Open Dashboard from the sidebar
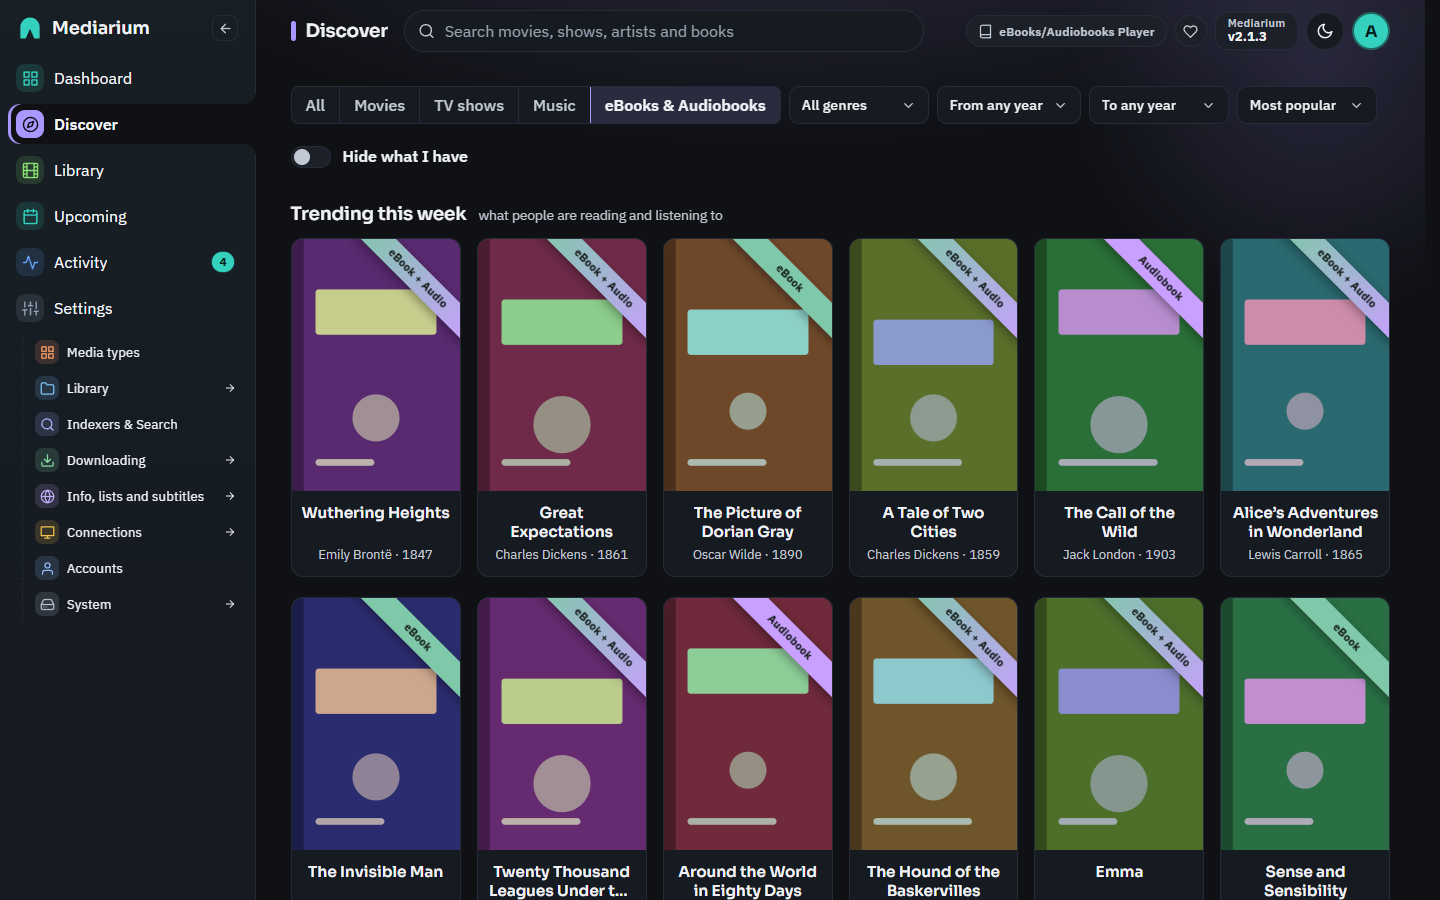Image resolution: width=1440 pixels, height=900 pixels. click(128, 78)
